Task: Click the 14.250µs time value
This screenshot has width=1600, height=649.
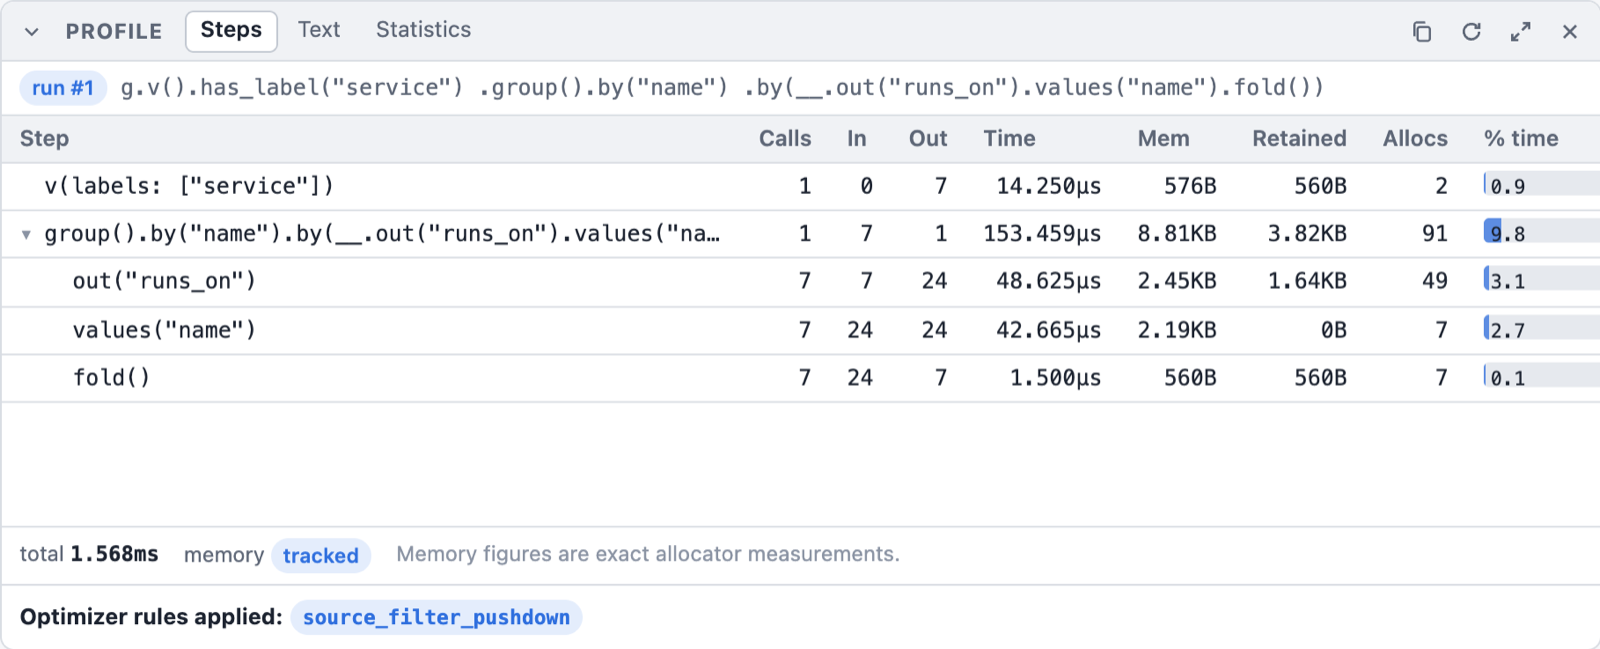Action: 1049,186
